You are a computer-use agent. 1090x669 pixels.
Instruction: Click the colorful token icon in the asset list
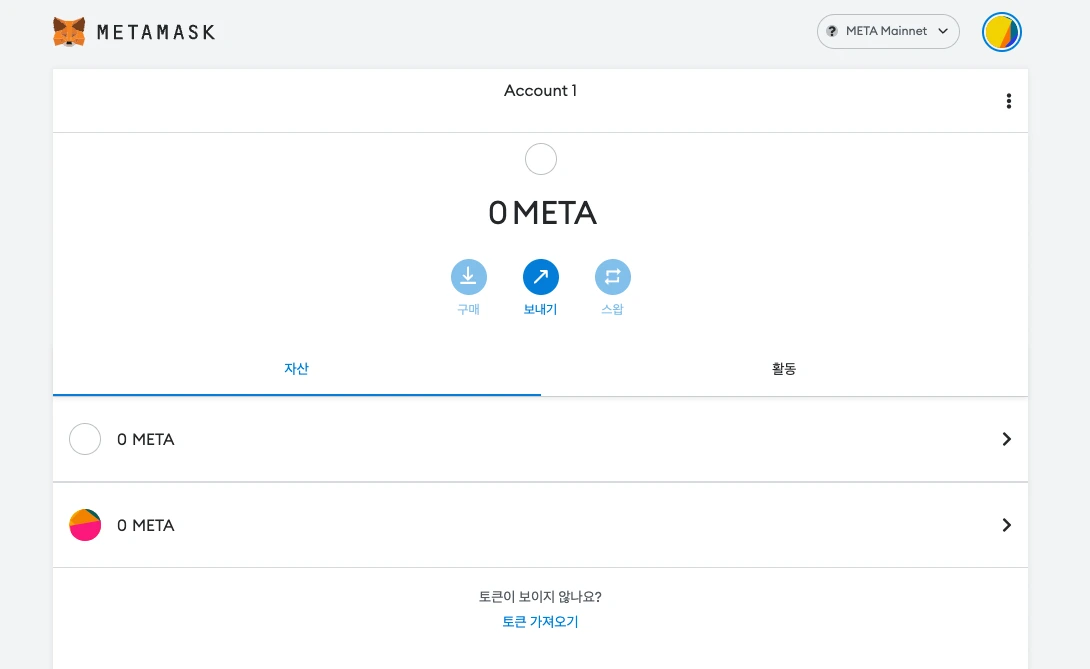pyautogui.click(x=85, y=525)
